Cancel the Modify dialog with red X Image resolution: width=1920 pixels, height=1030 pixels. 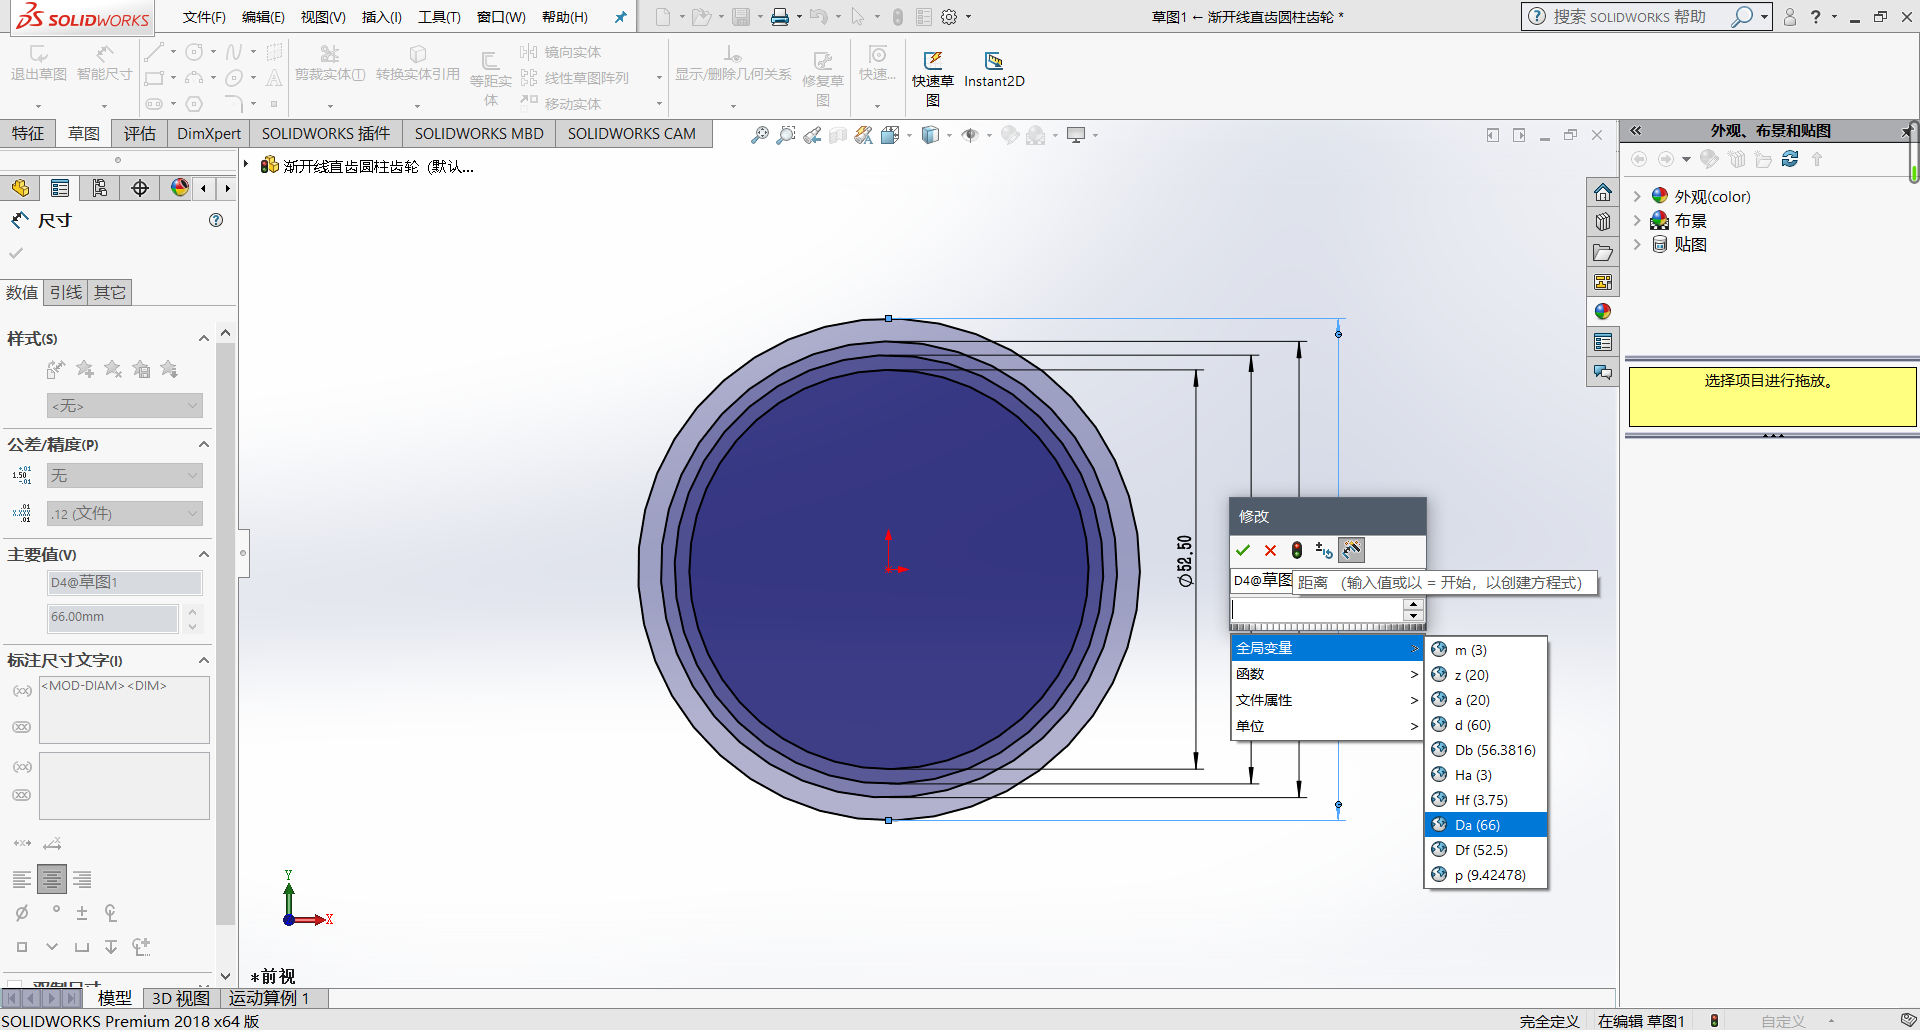coord(1270,550)
